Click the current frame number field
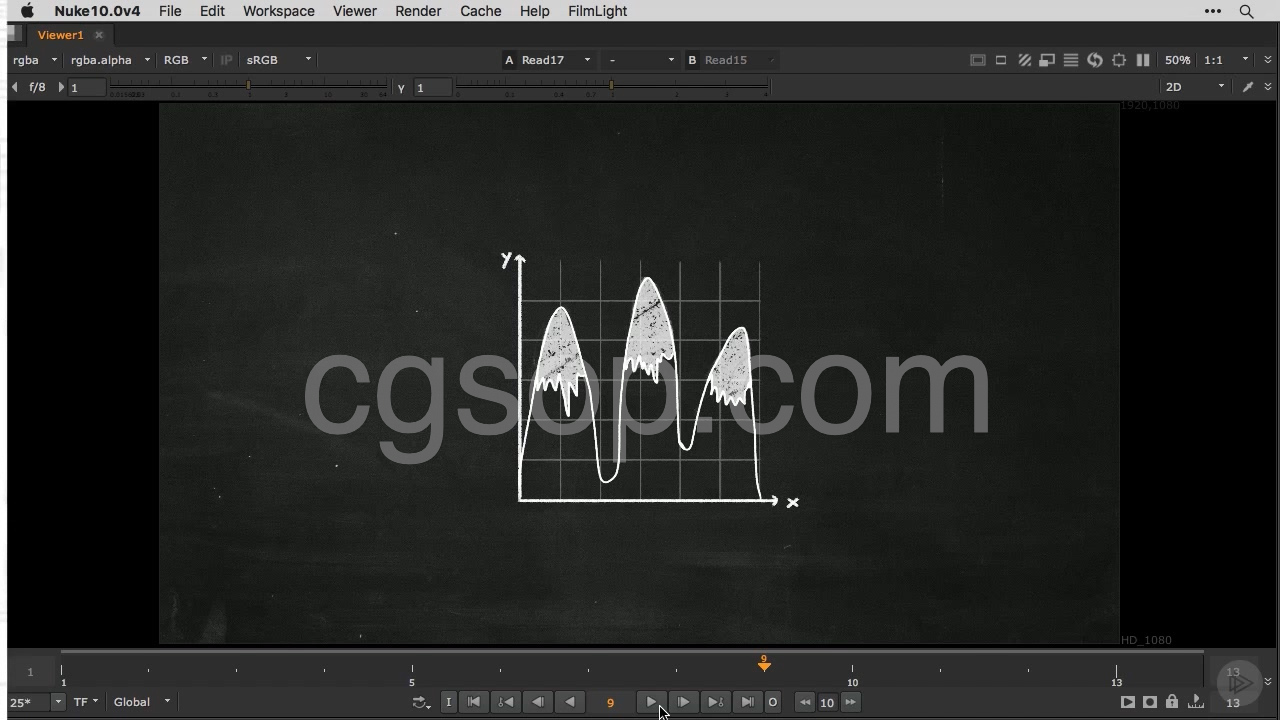This screenshot has width=1280, height=720. [610, 702]
